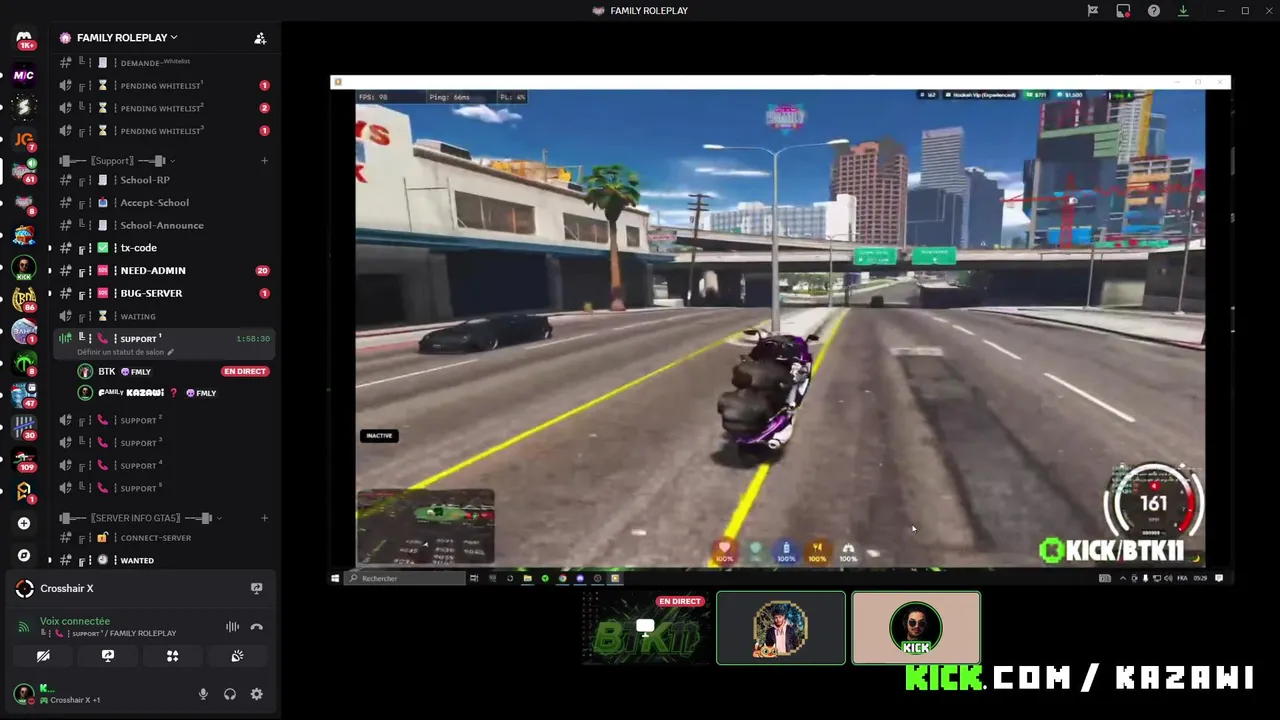Expand FAMILY ROLEPLAY server menu
Viewport: 1280px width, 720px height.
coord(127,38)
